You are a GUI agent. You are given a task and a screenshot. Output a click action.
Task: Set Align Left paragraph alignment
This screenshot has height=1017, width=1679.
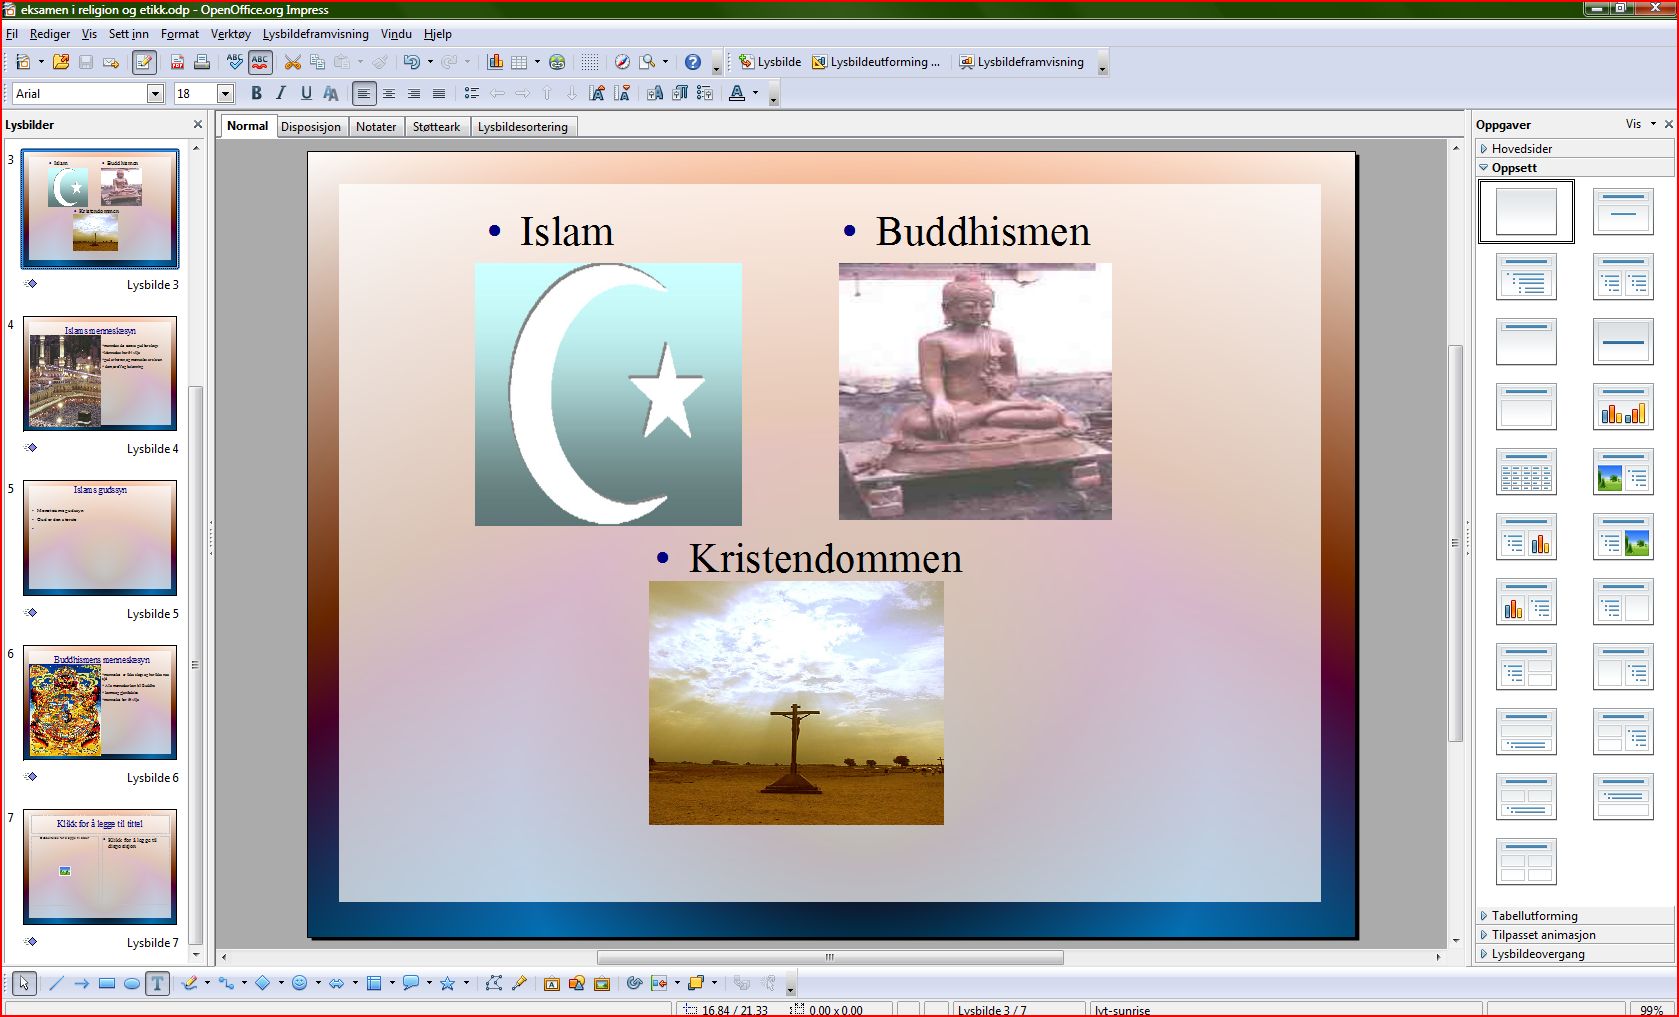(x=364, y=93)
